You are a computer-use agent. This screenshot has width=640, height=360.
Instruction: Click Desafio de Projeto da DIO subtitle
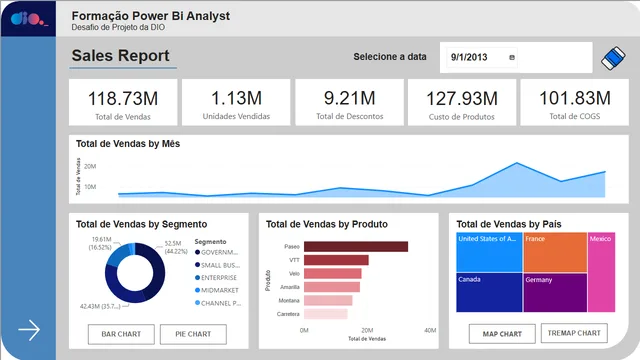(x=118, y=27)
